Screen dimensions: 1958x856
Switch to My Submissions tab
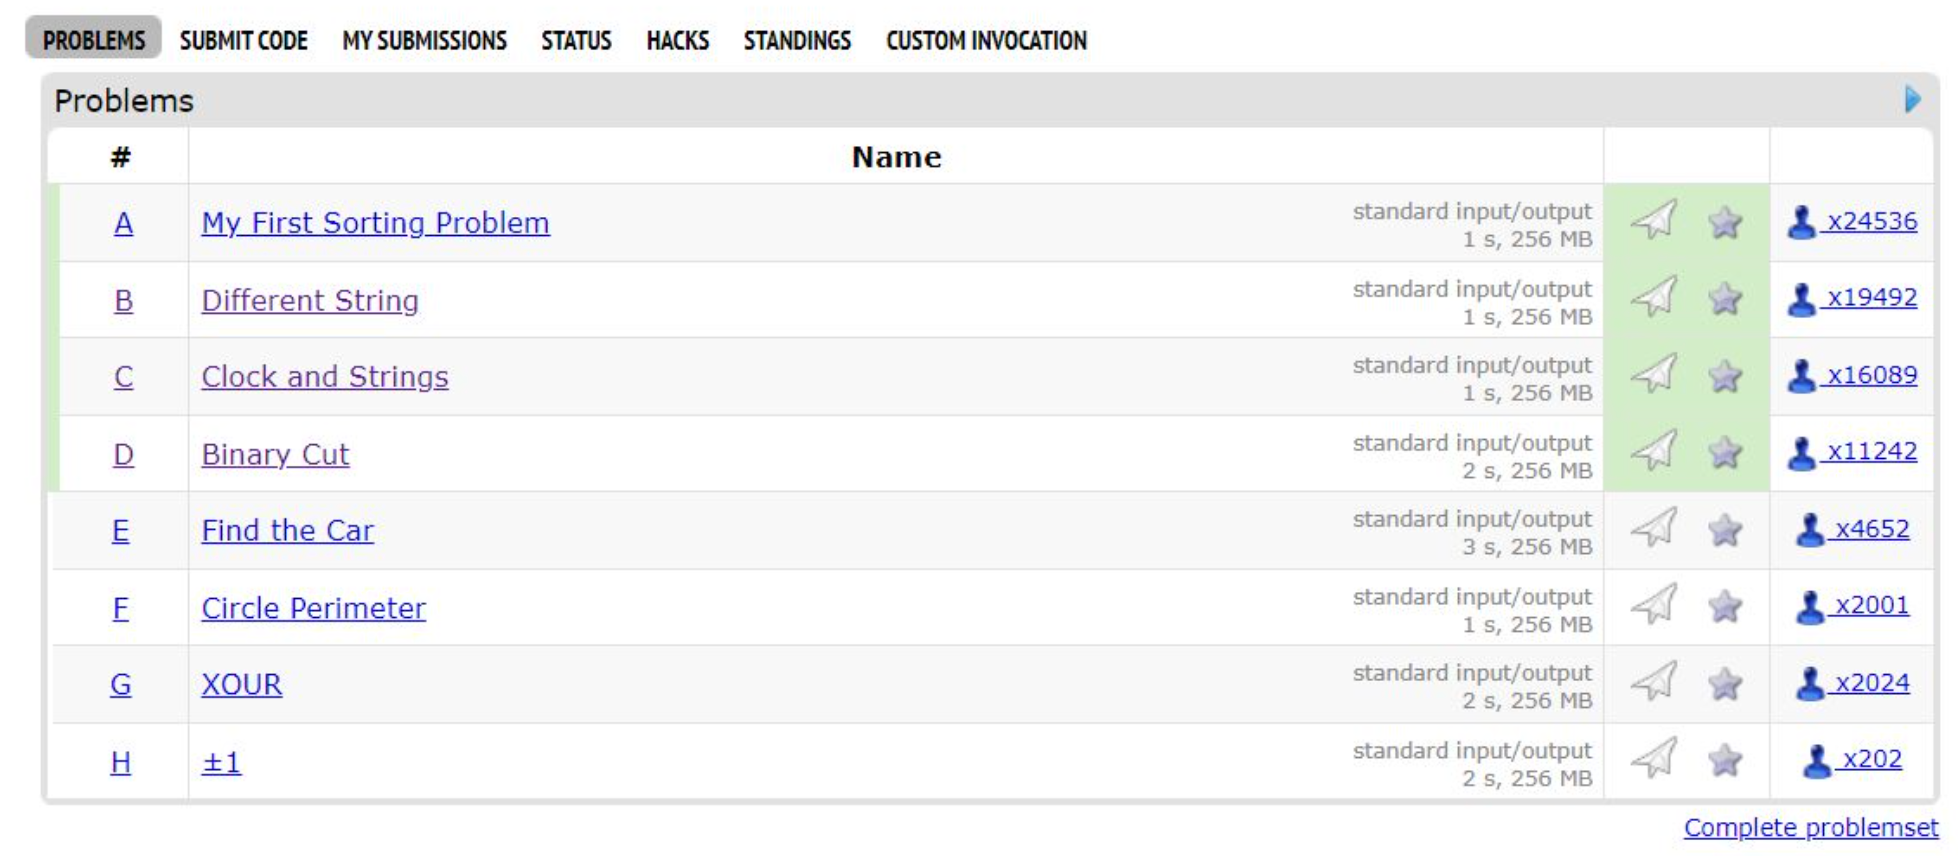tap(424, 40)
